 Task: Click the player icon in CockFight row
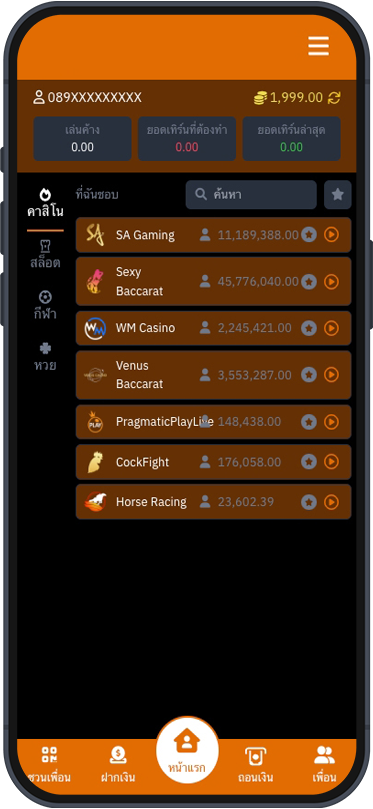(x=205, y=462)
